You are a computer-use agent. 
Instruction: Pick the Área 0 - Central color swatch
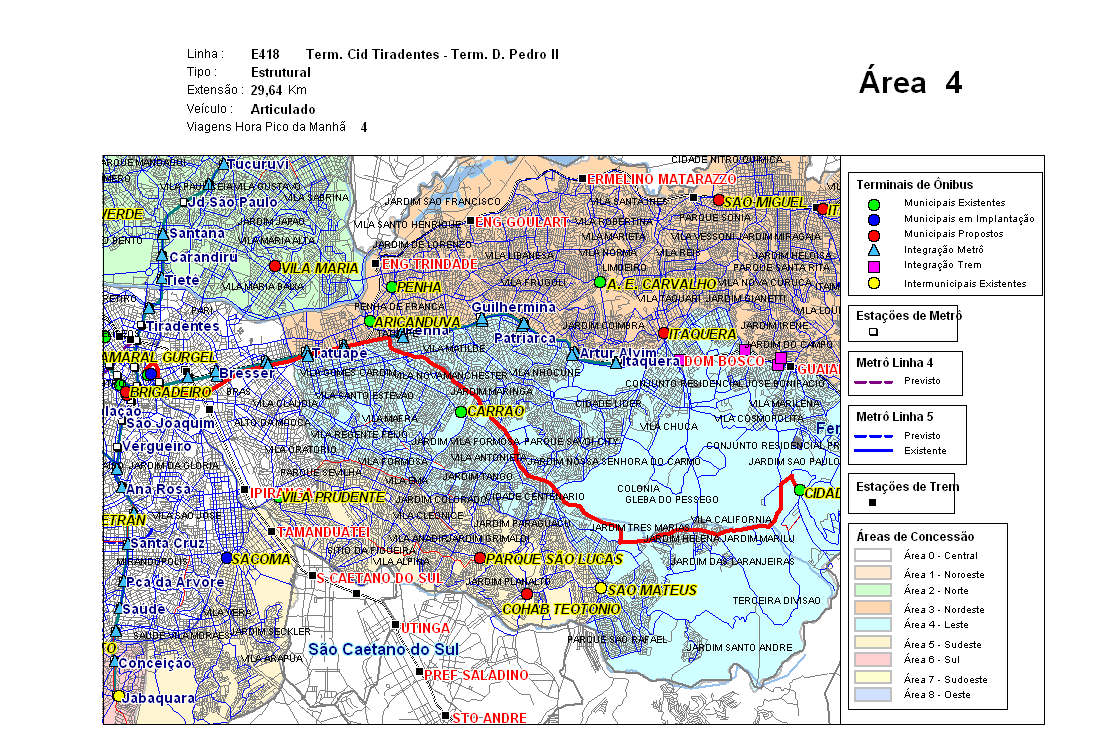(x=873, y=555)
